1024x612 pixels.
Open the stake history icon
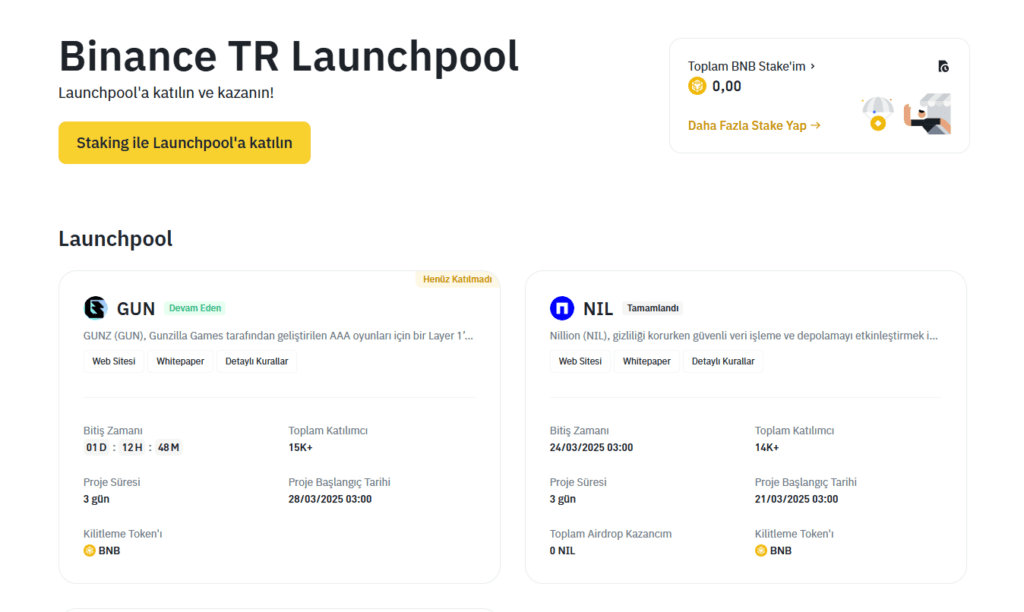tap(943, 66)
